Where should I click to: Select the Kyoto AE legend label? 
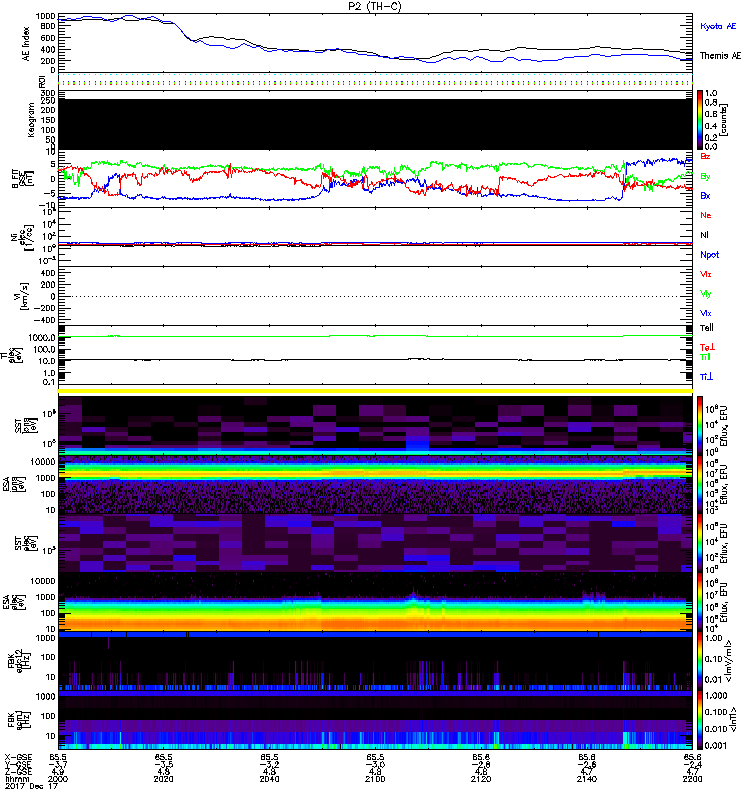718,26
